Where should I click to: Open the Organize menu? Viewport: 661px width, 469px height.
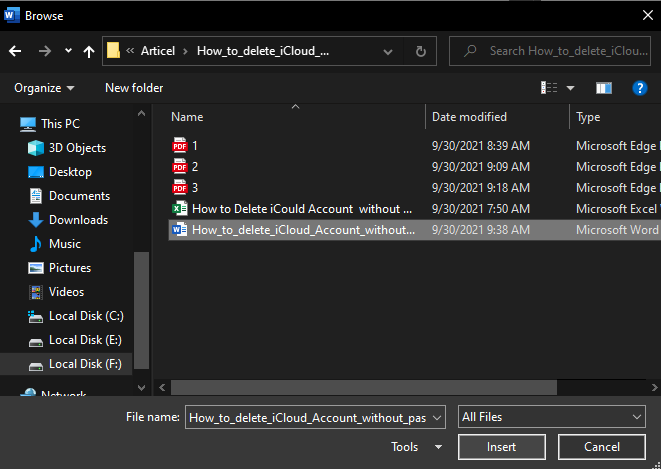click(44, 88)
